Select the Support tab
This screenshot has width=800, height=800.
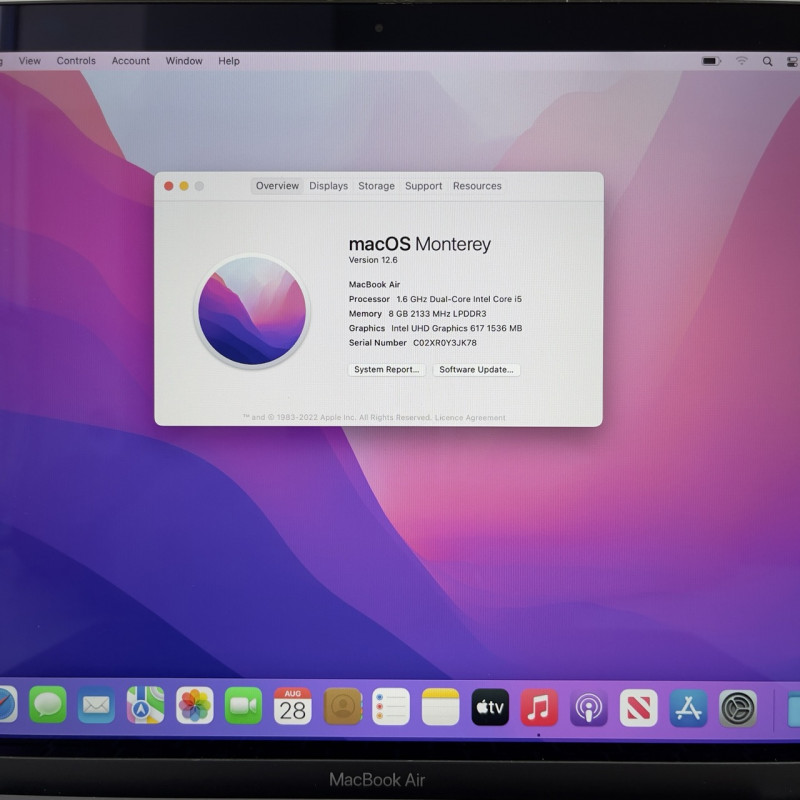click(x=423, y=186)
